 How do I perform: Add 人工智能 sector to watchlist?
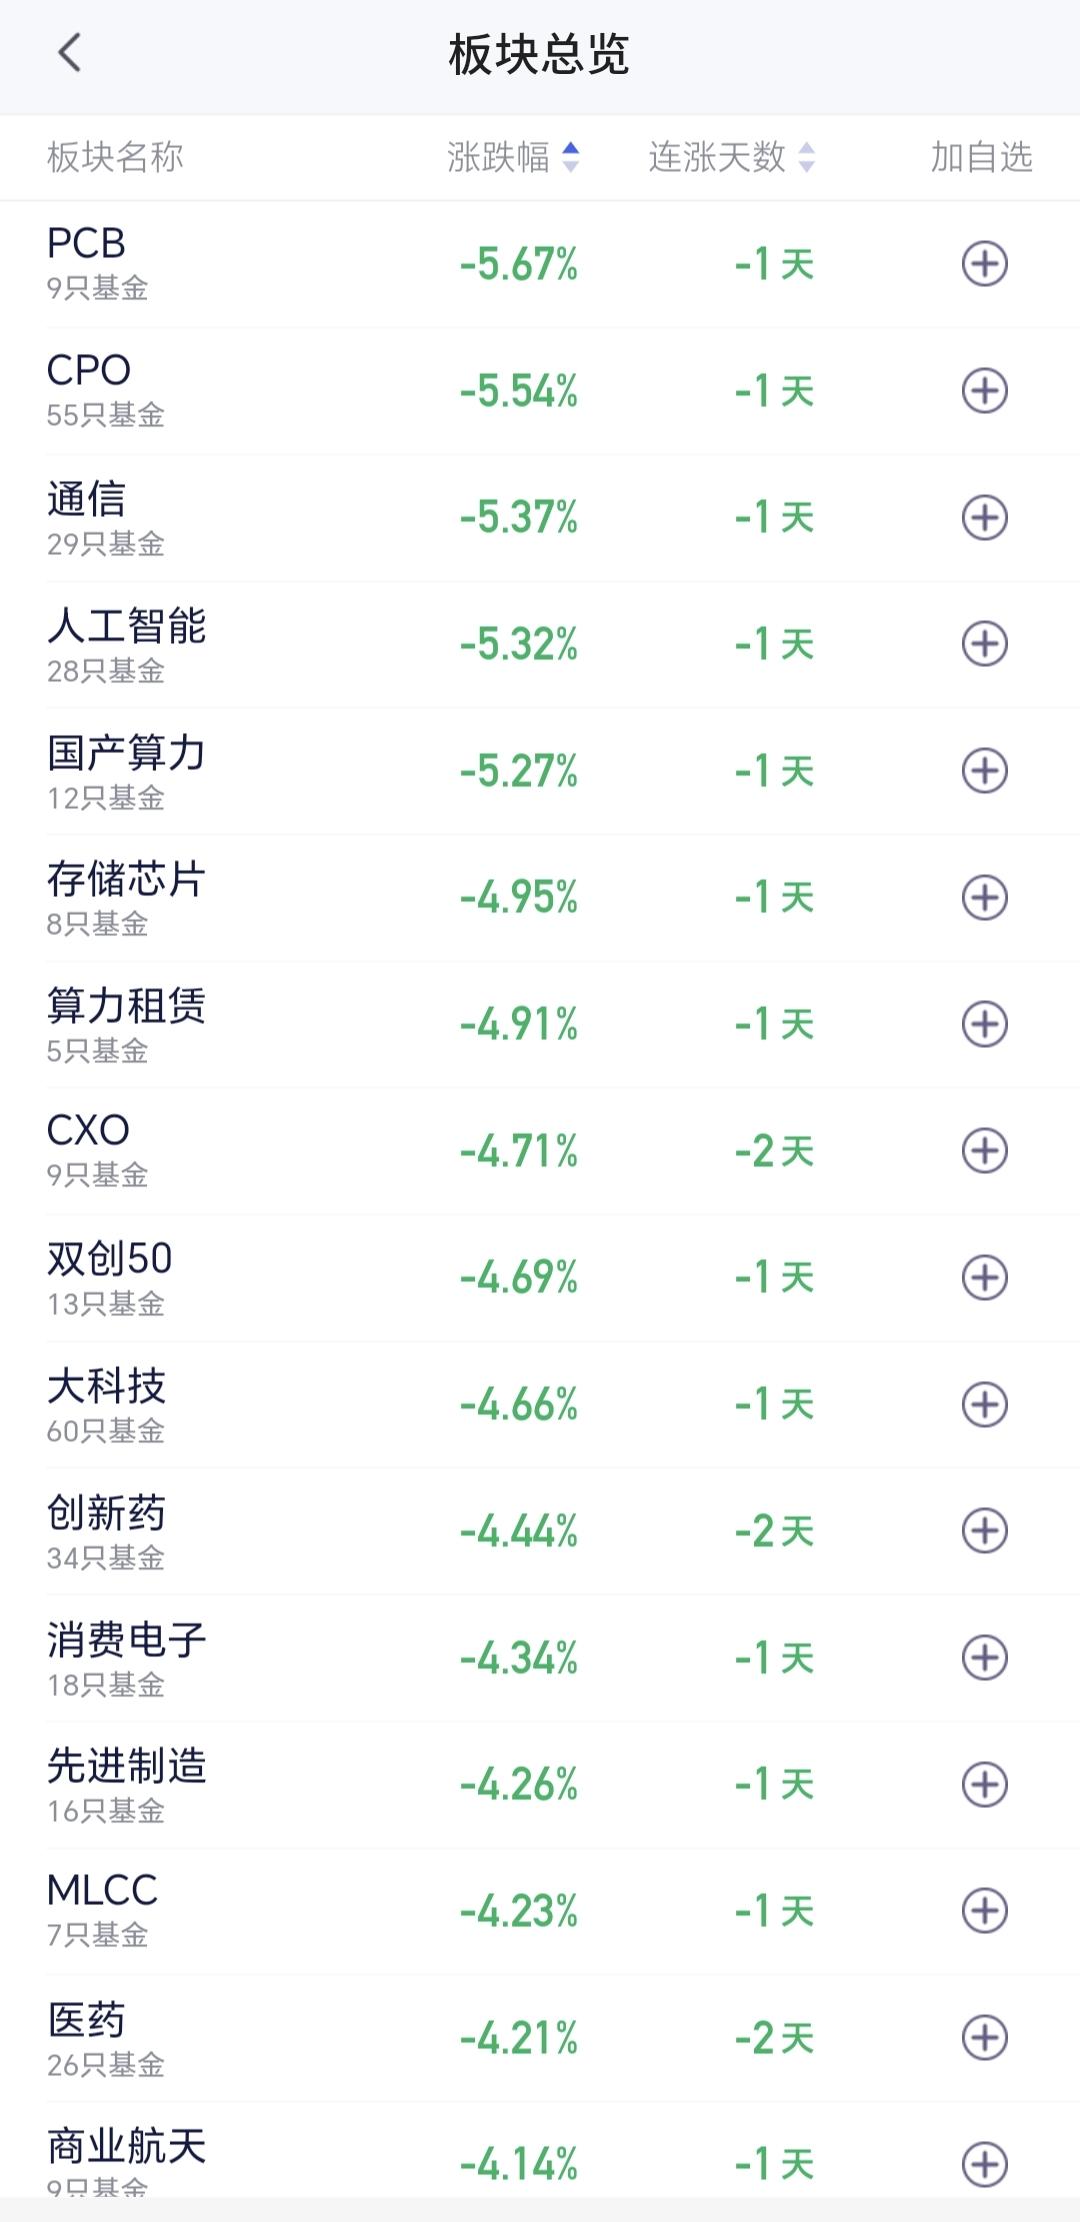984,644
